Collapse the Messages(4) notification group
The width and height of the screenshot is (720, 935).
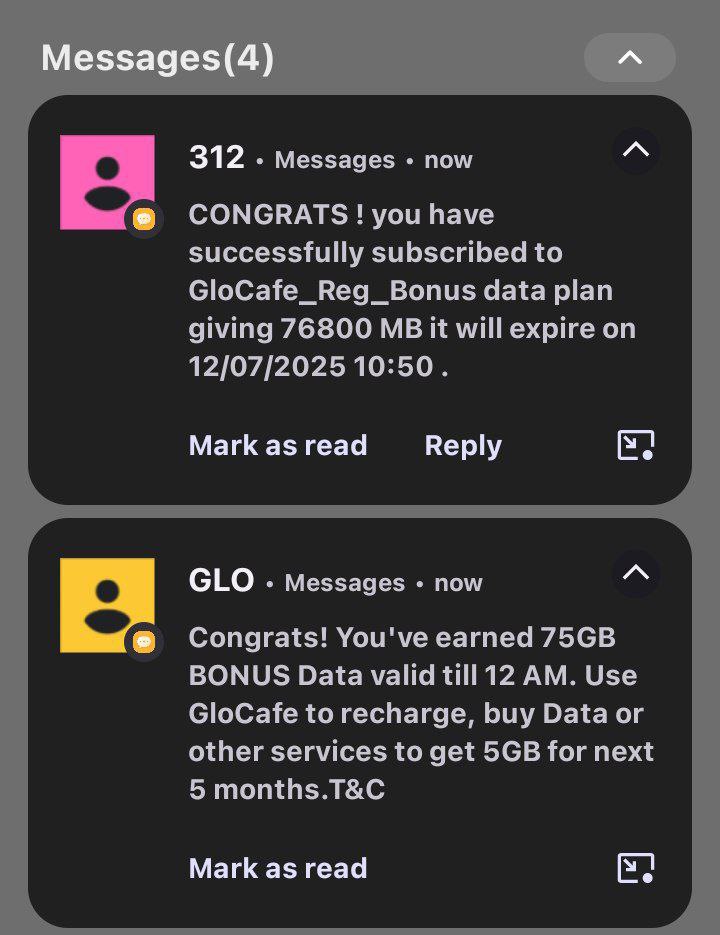(x=629, y=58)
